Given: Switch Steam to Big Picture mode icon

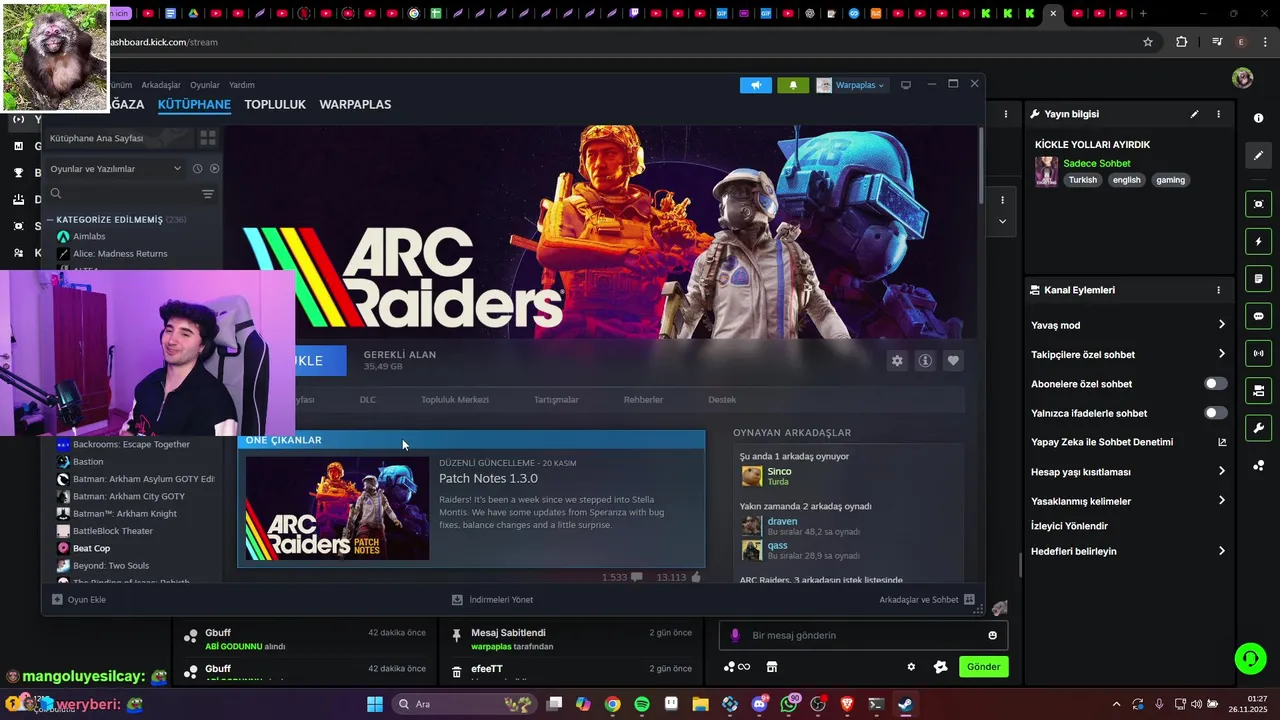Looking at the screenshot, I should [x=906, y=85].
